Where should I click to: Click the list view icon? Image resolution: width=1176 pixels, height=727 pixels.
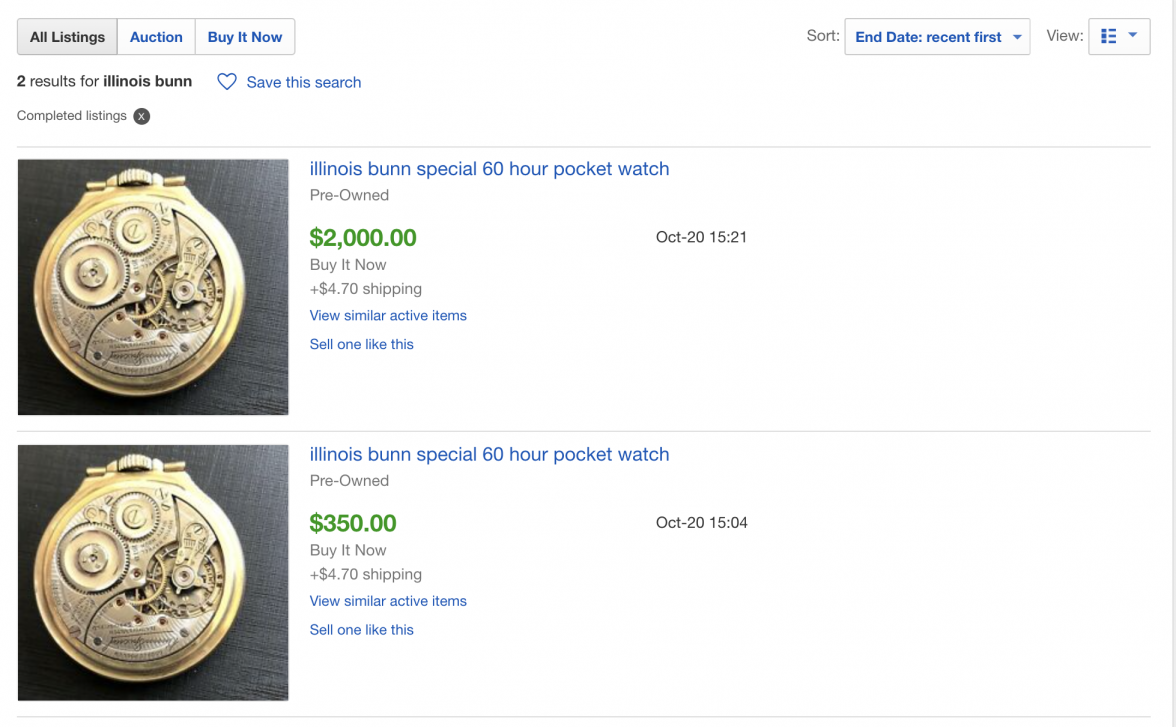pos(1108,37)
